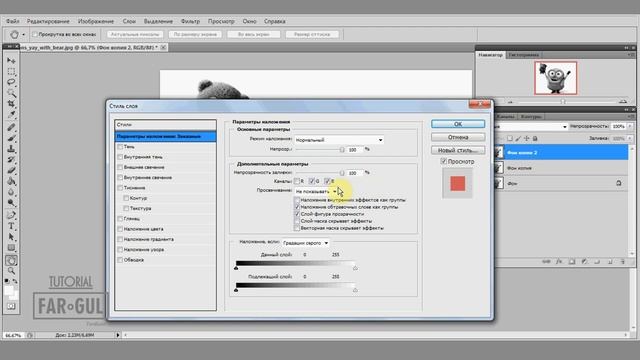
Task: Select the Healing Brush tool
Action: click(x=11, y=127)
